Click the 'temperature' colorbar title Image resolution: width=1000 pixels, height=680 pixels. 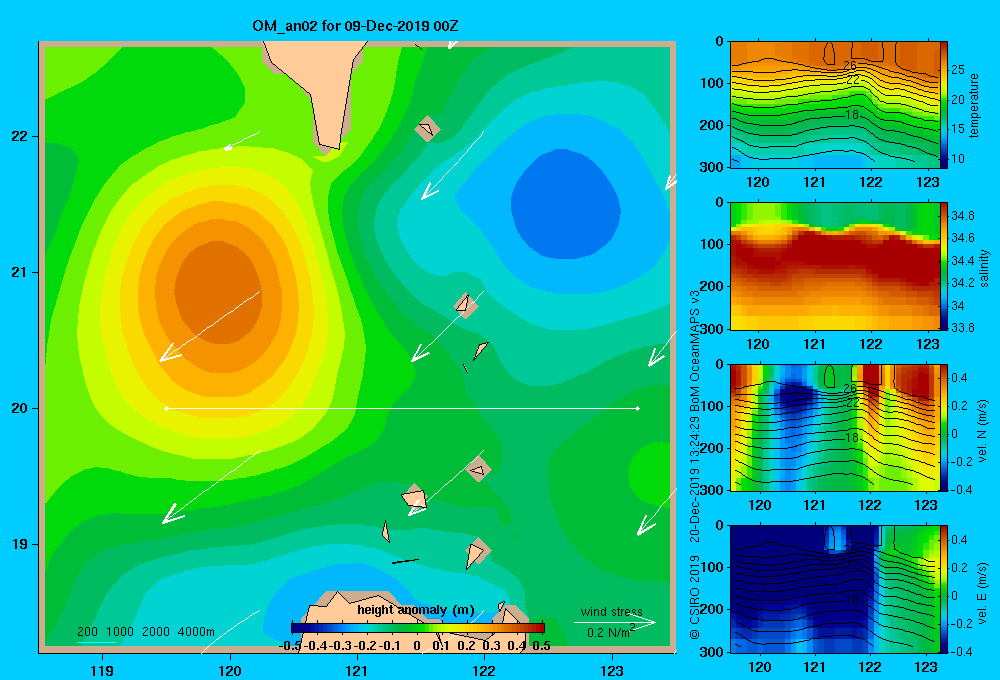[974, 105]
